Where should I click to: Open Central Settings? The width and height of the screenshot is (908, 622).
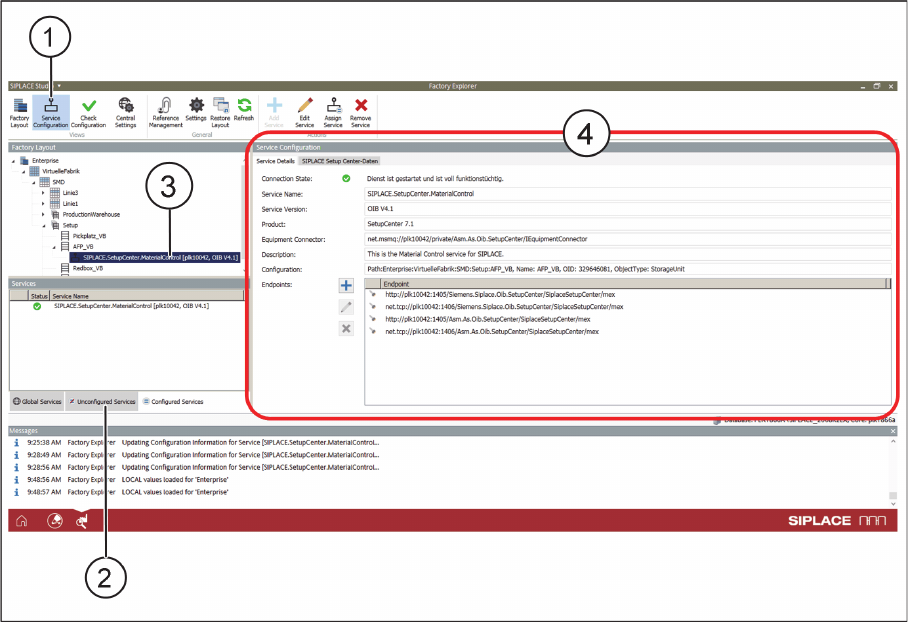[x=125, y=112]
